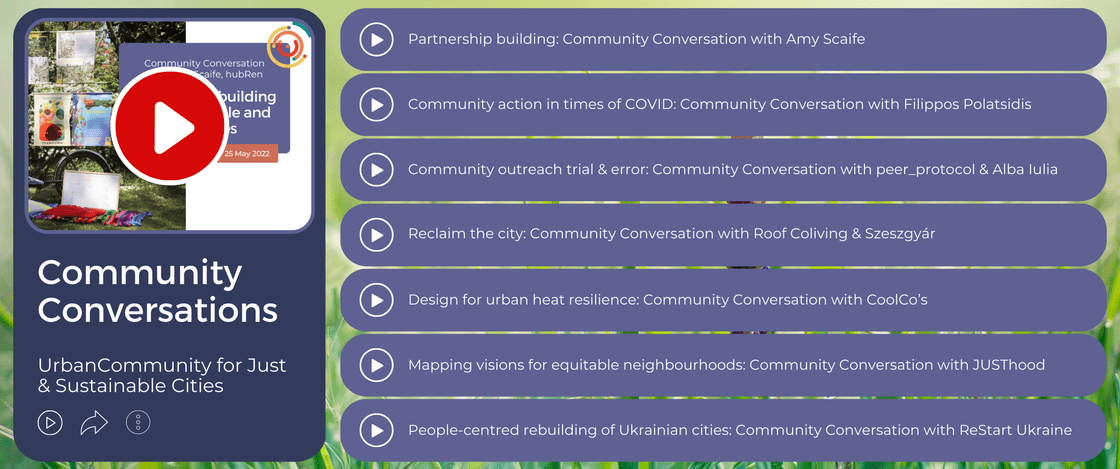Click the large red play button on the video
Image resolution: width=1120 pixels, height=469 pixels.
pyautogui.click(x=168, y=127)
